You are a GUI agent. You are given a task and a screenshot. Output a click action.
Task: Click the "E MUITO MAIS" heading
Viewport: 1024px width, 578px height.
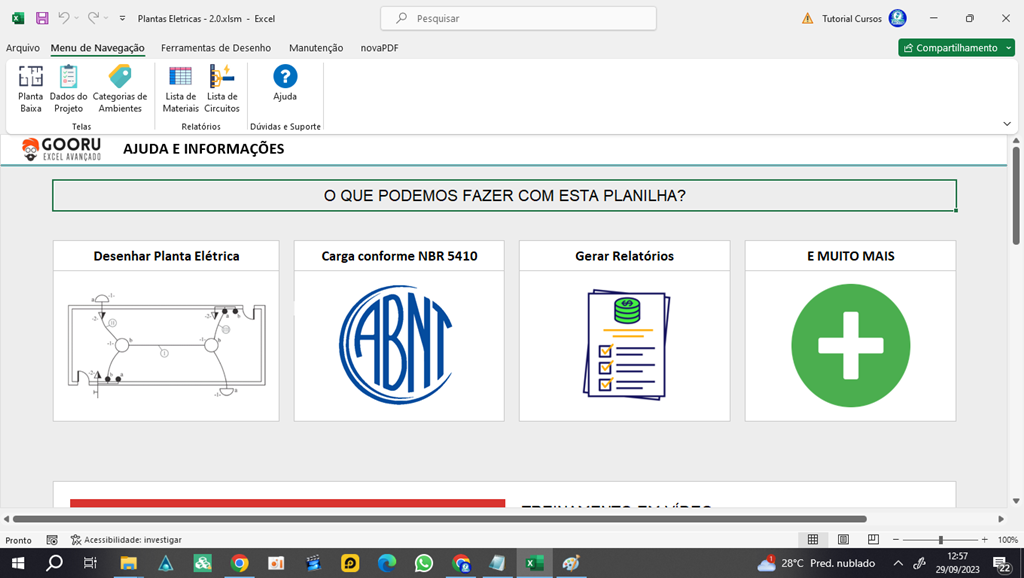coord(851,256)
